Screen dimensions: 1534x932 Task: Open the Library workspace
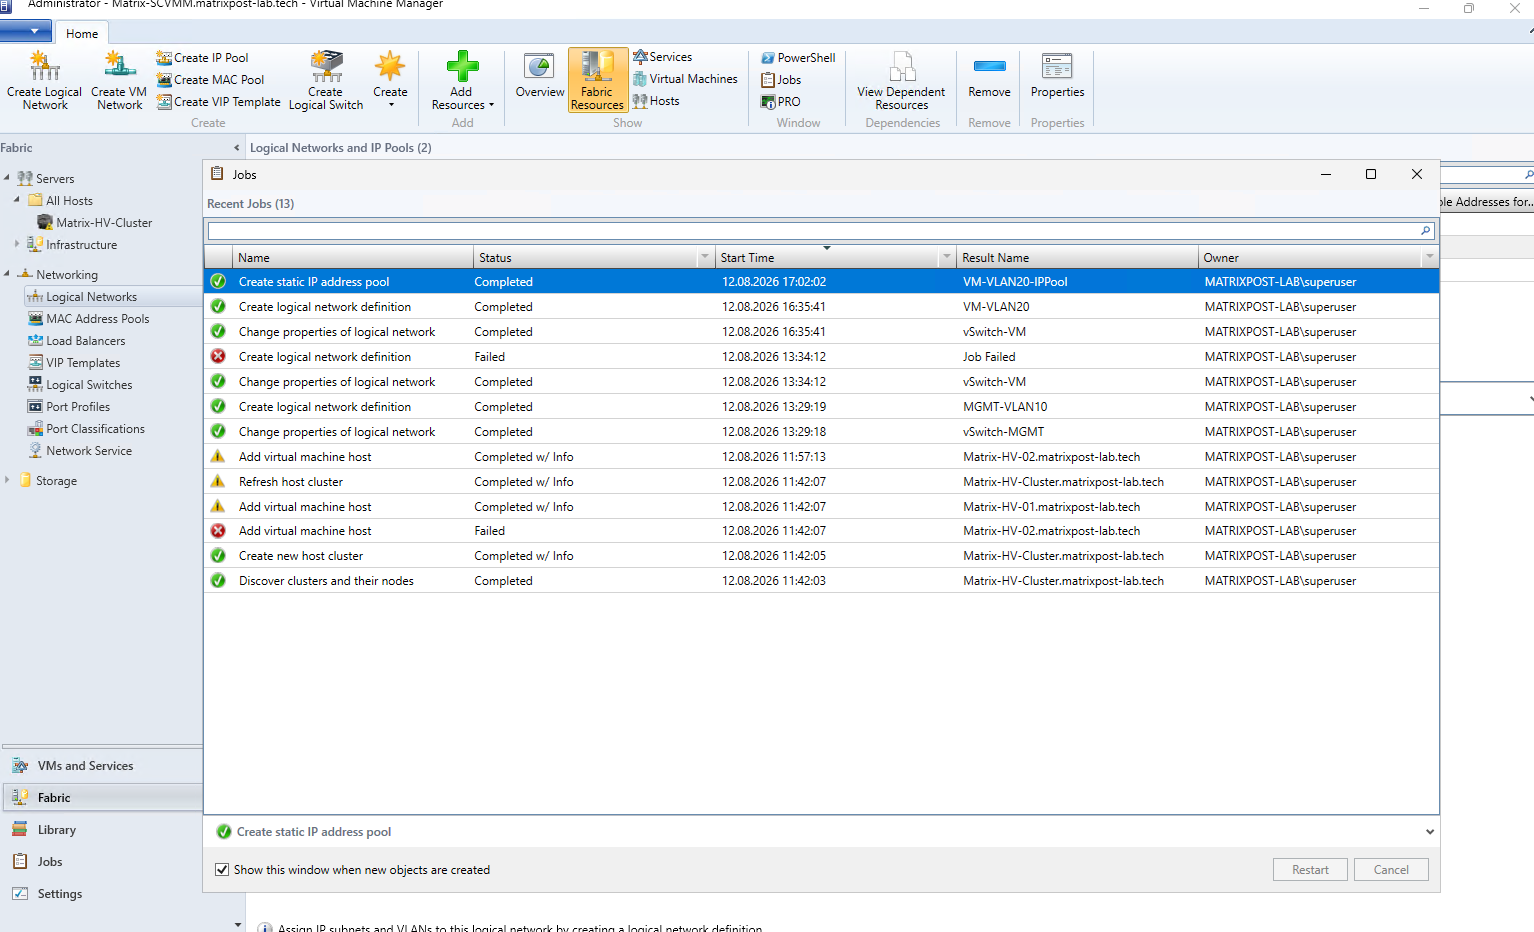pos(101,830)
